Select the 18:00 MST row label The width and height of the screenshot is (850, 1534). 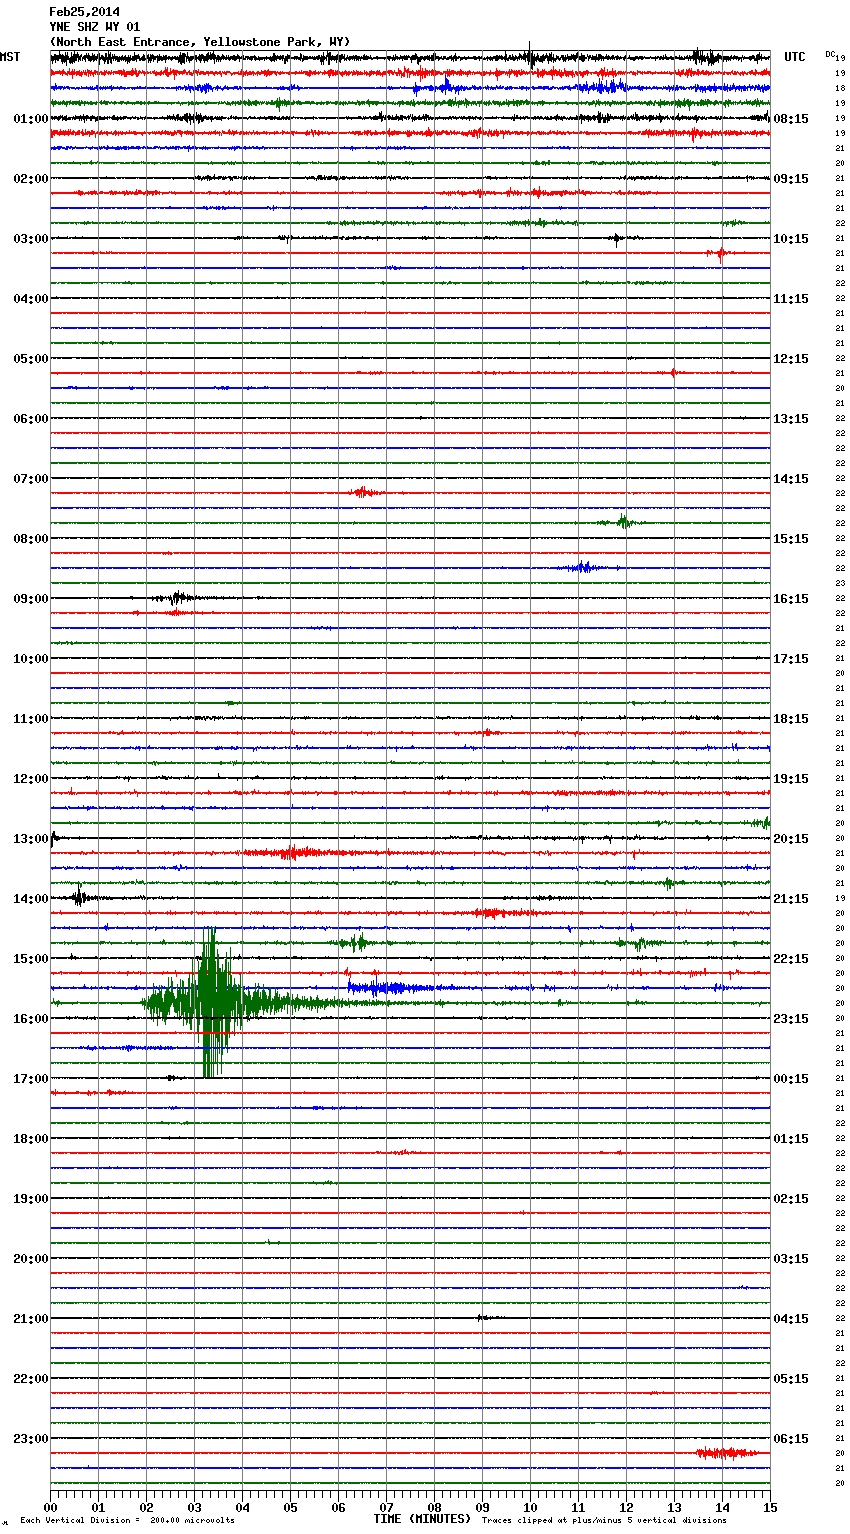pos(31,1139)
